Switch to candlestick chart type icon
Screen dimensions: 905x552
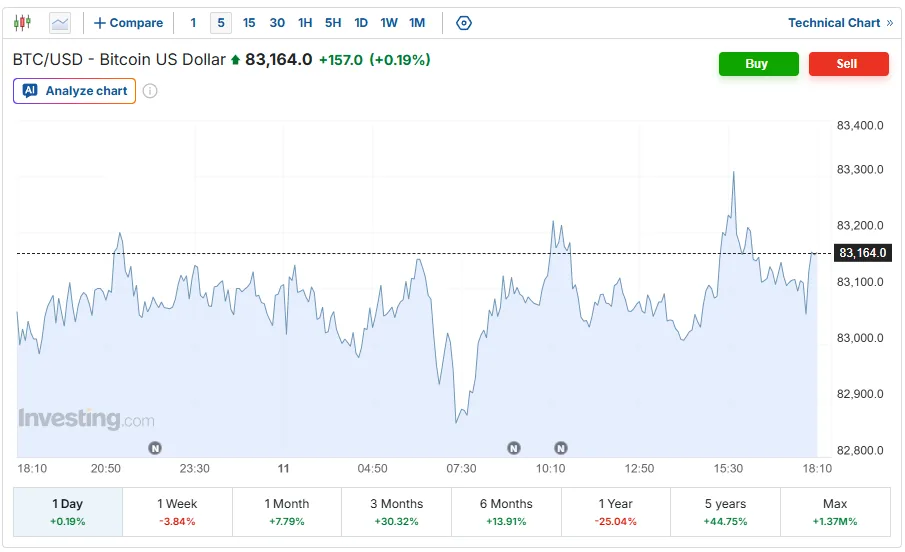click(23, 23)
